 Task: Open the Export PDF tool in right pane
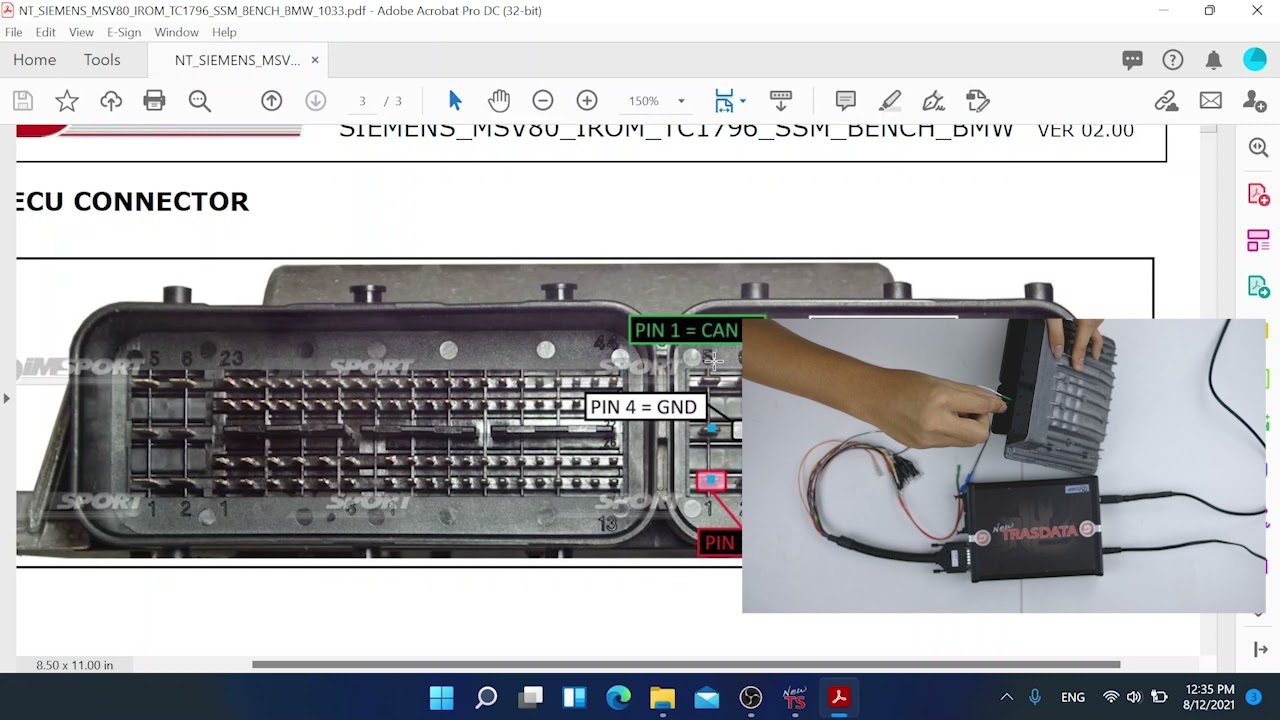(1258, 287)
